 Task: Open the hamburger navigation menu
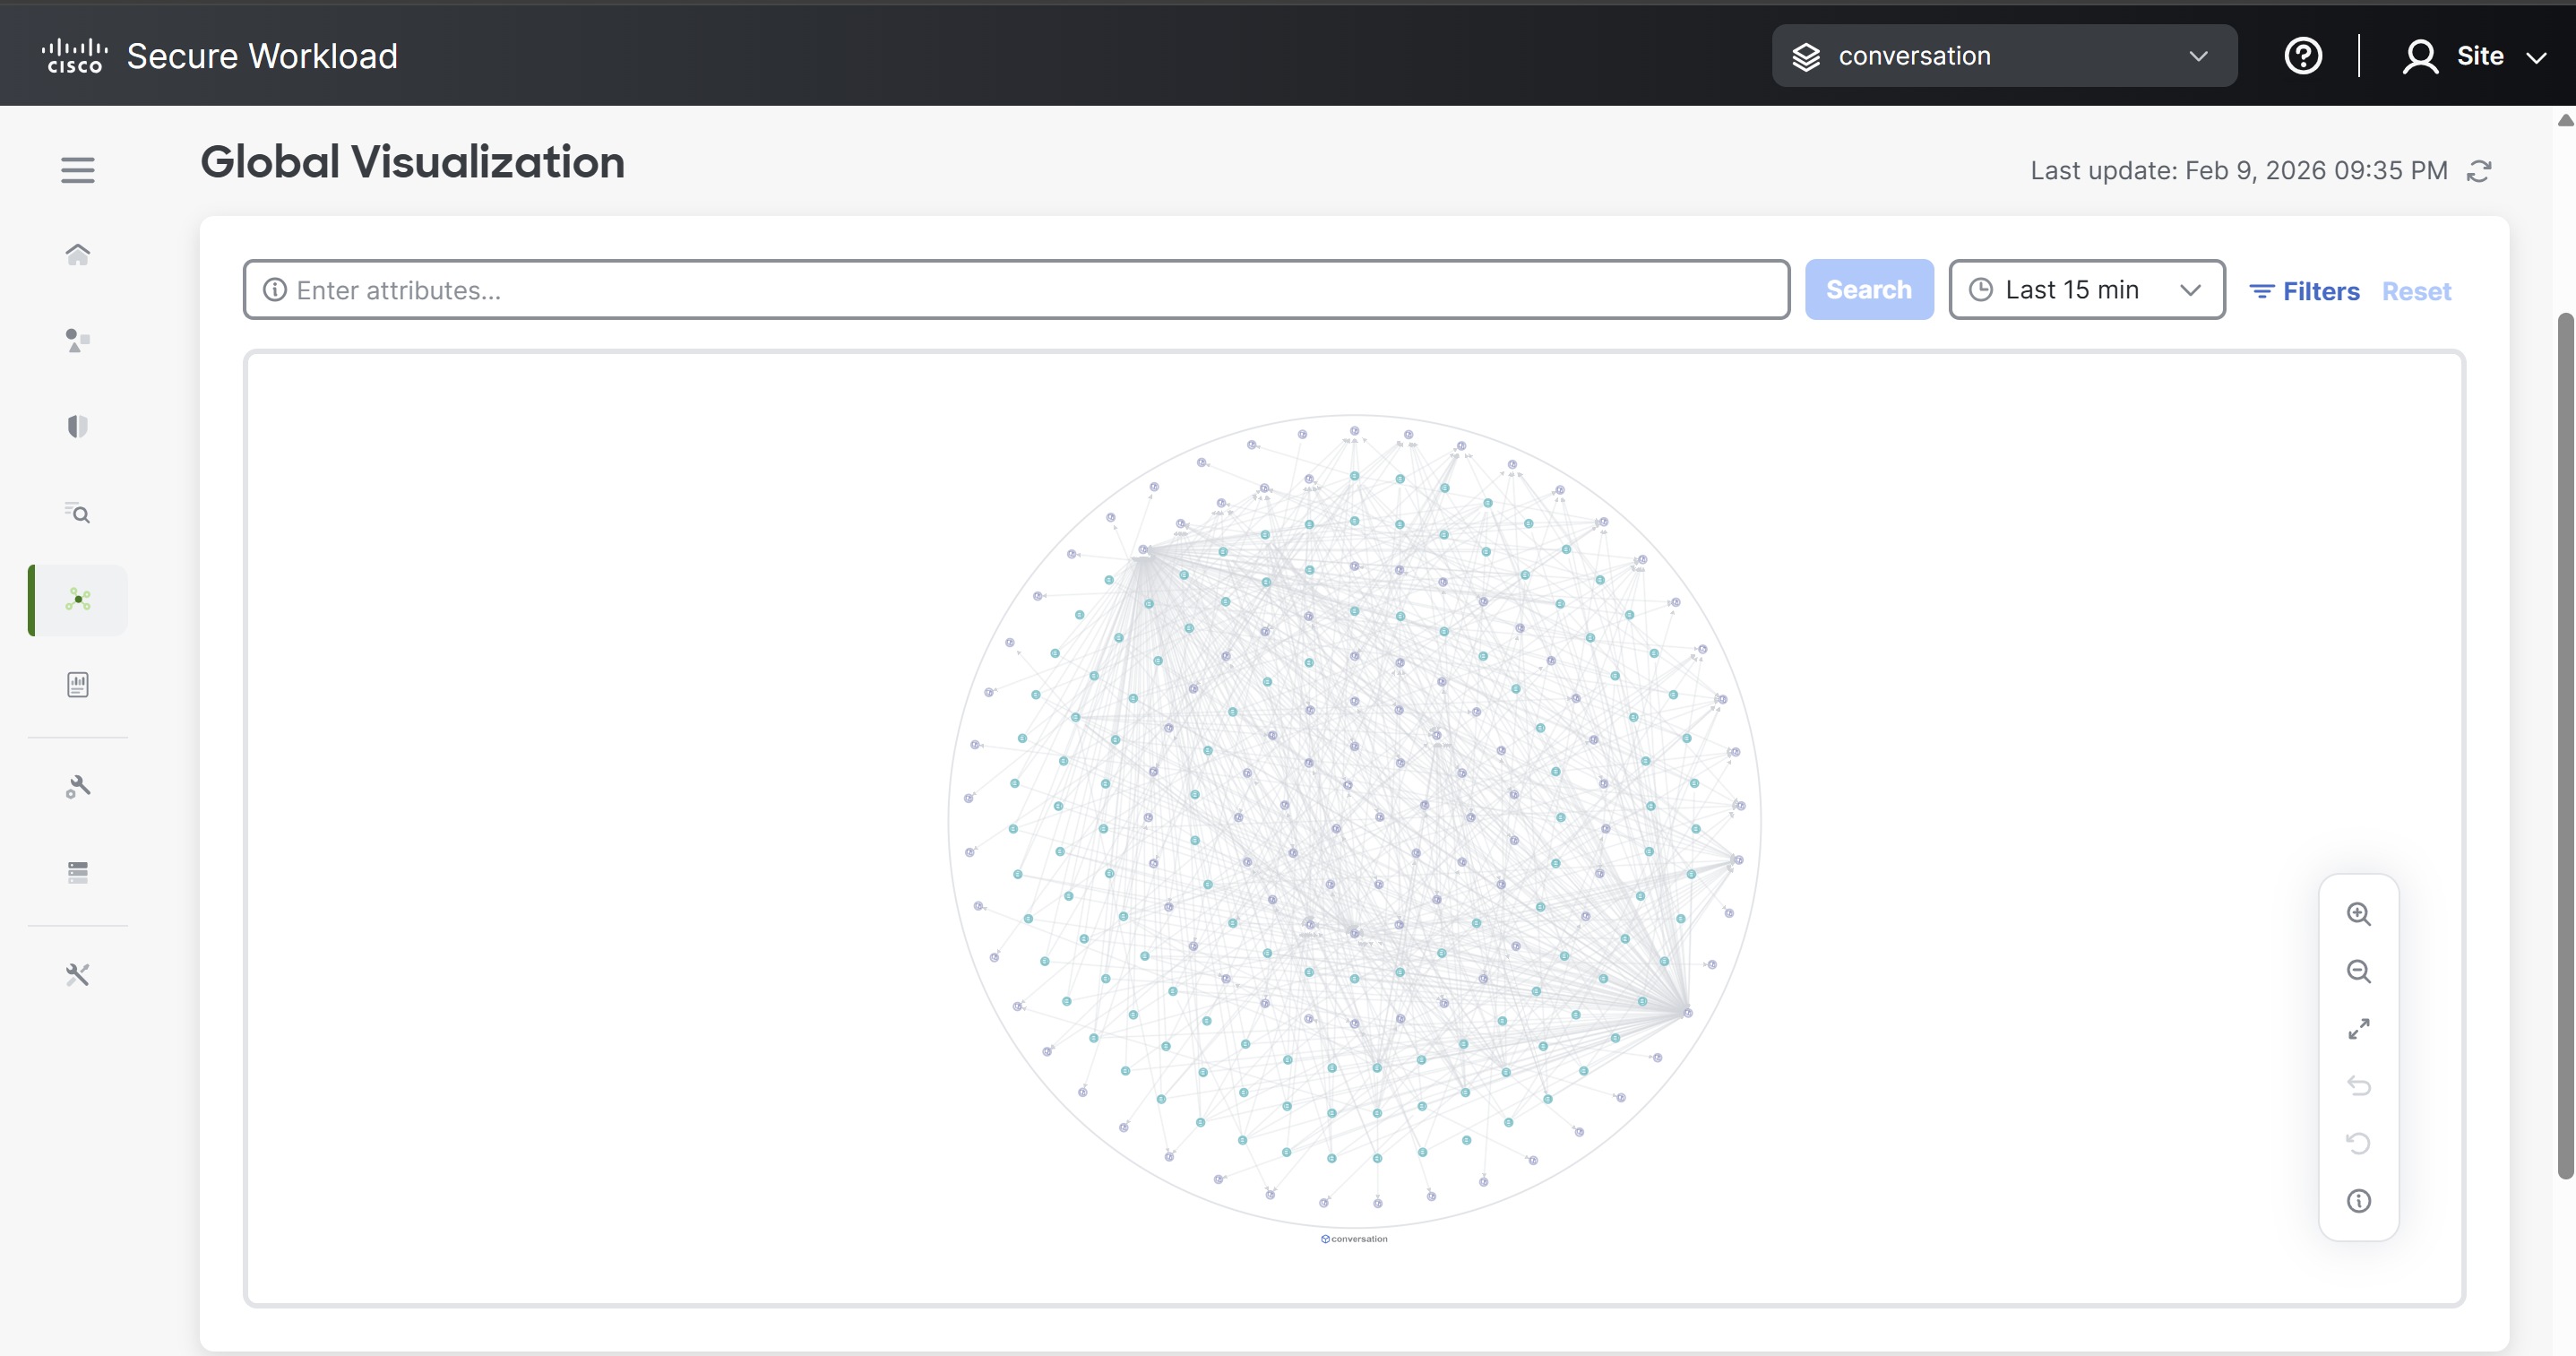77,169
